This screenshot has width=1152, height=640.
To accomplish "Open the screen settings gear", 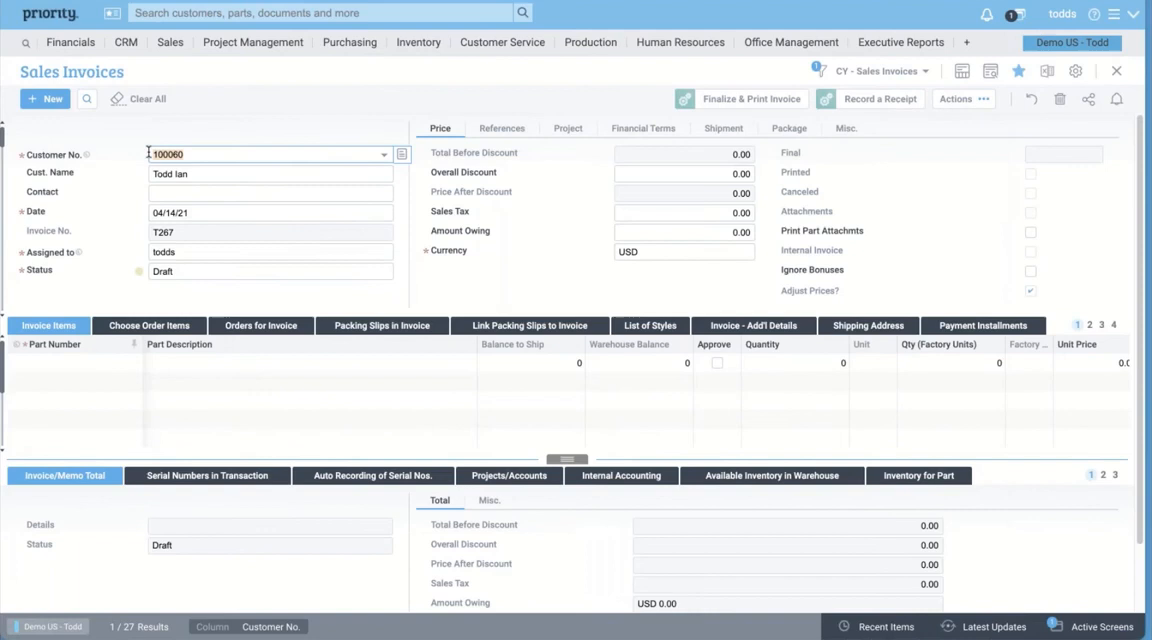I will (x=1076, y=71).
